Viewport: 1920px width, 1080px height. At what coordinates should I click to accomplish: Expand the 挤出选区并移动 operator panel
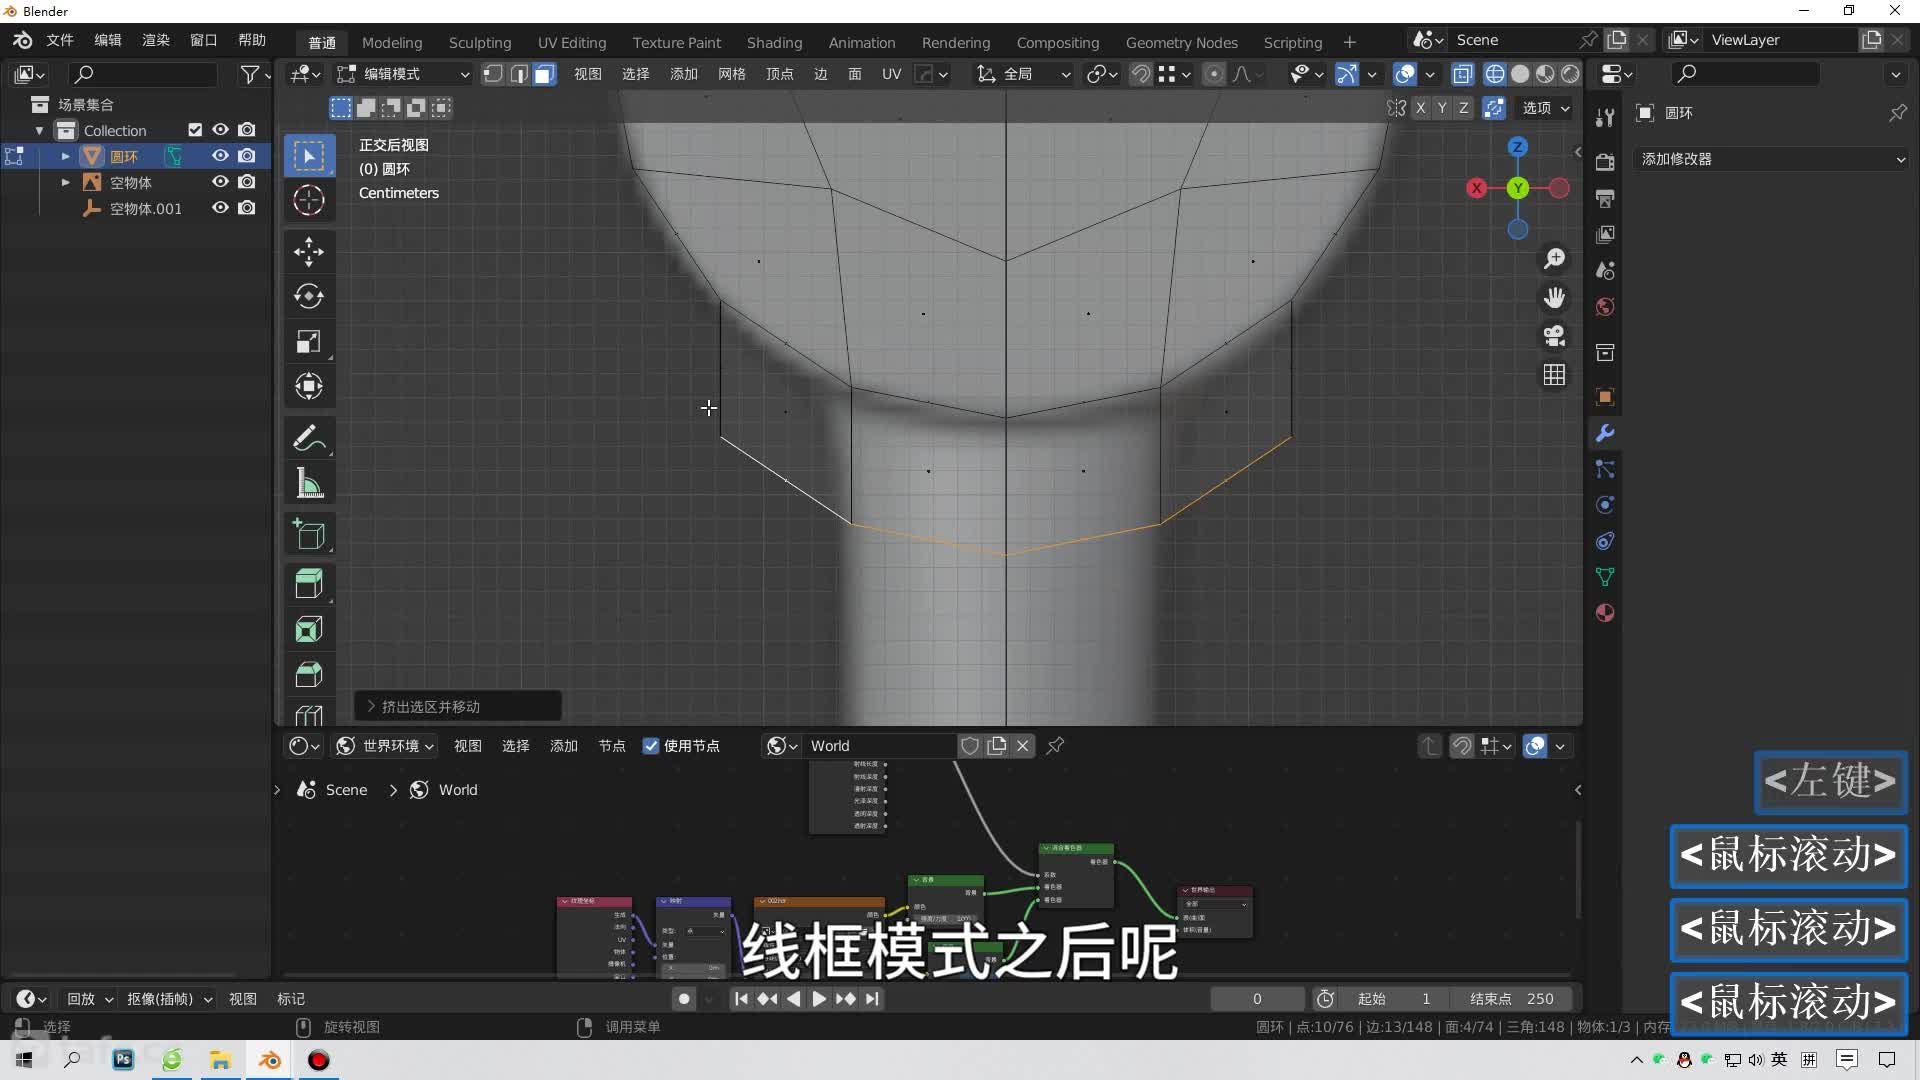pyautogui.click(x=457, y=706)
